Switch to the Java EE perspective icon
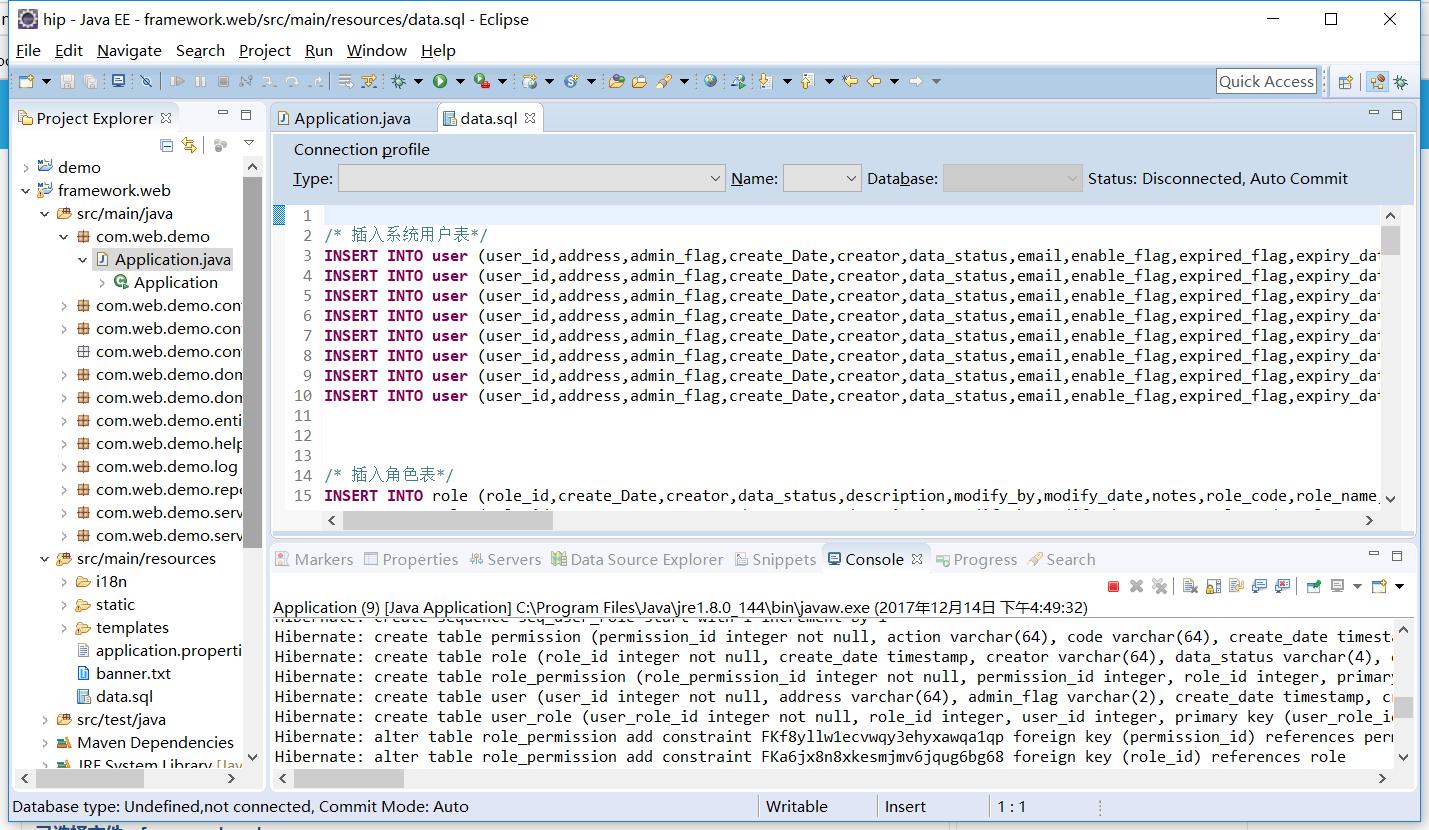 click(1377, 82)
